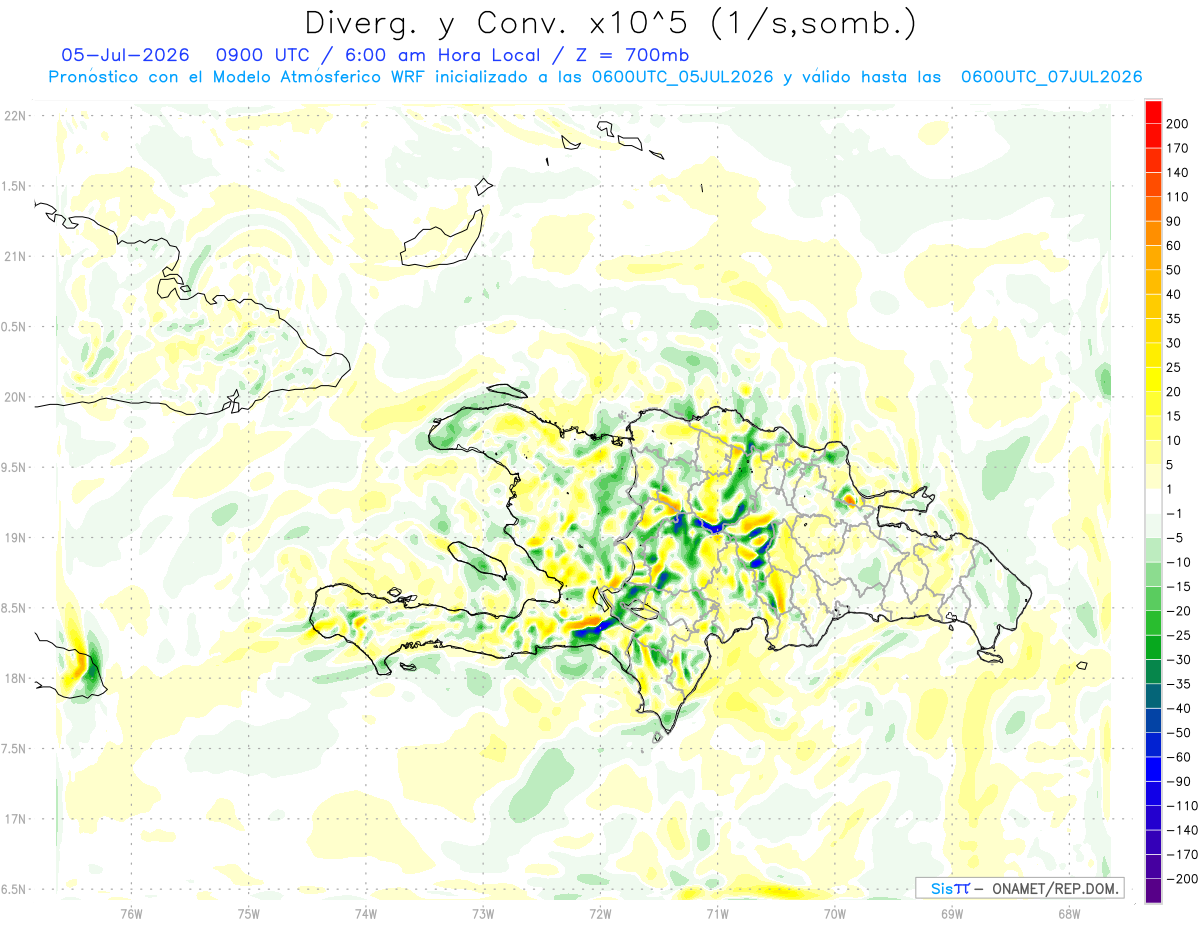This screenshot has height=927, width=1200.
Task: Click the 69W longitude label
Action: [952, 912]
